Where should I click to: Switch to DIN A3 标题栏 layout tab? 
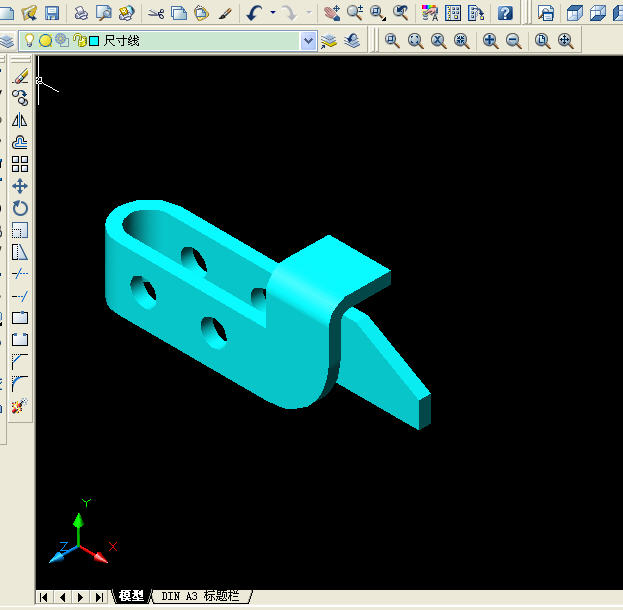click(201, 596)
